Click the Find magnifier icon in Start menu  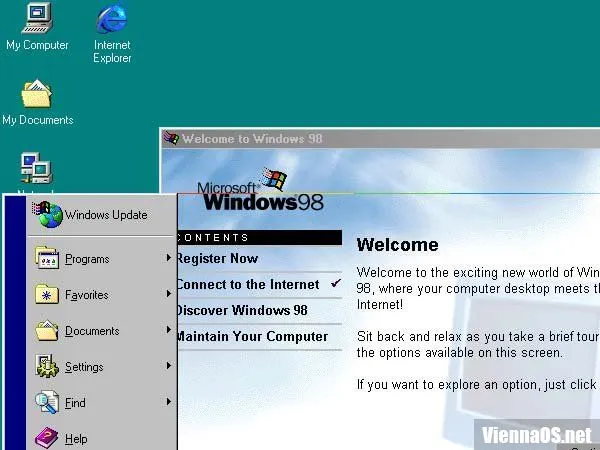47,402
